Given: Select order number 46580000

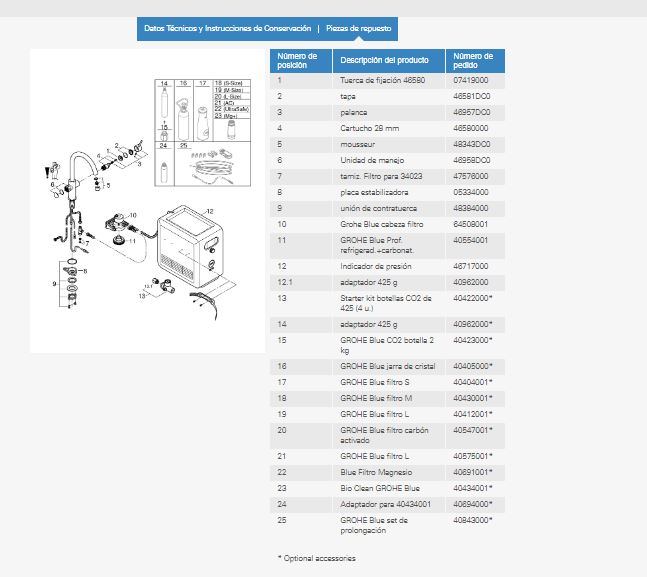Looking at the screenshot, I should coord(471,128).
